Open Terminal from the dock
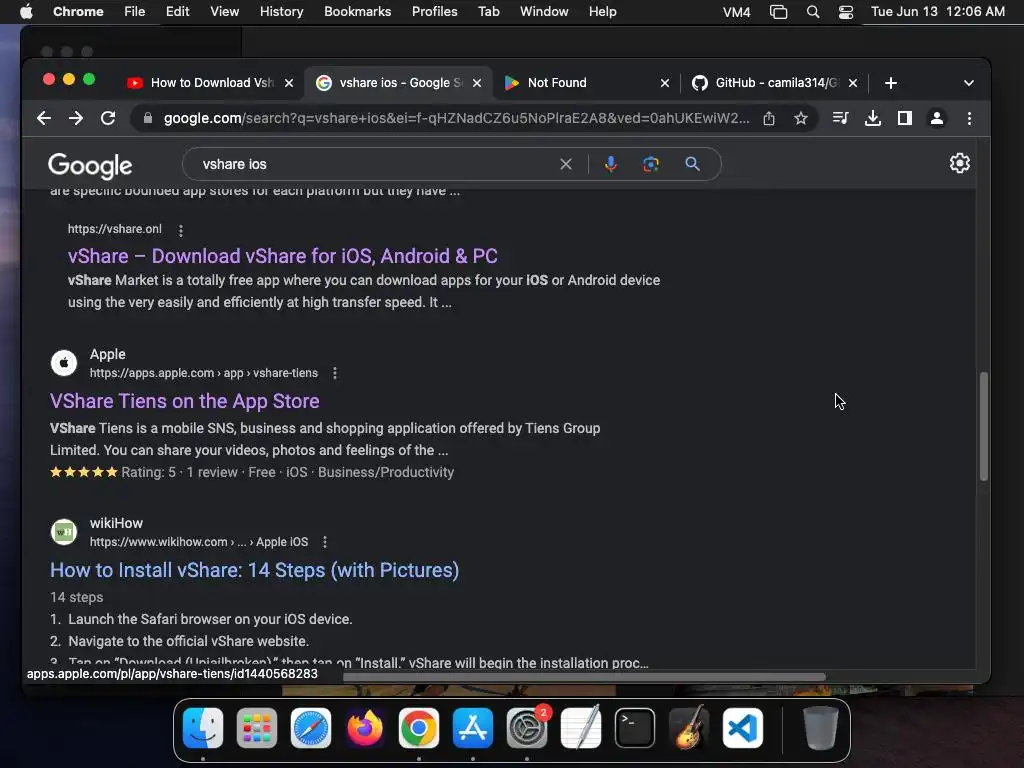The width and height of the screenshot is (1024, 768). (x=635, y=728)
